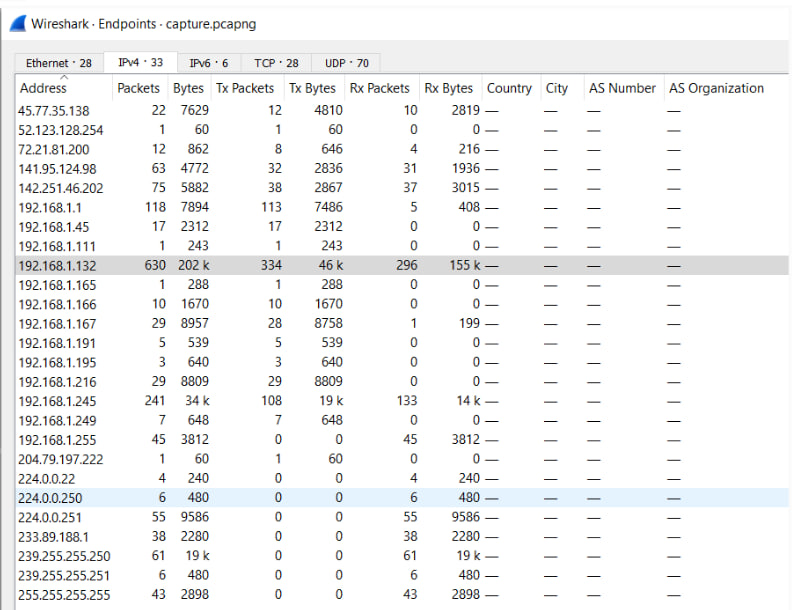The height and width of the screenshot is (610, 799).
Task: Select the row for 192.168.1.249
Action: [x=402, y=420]
